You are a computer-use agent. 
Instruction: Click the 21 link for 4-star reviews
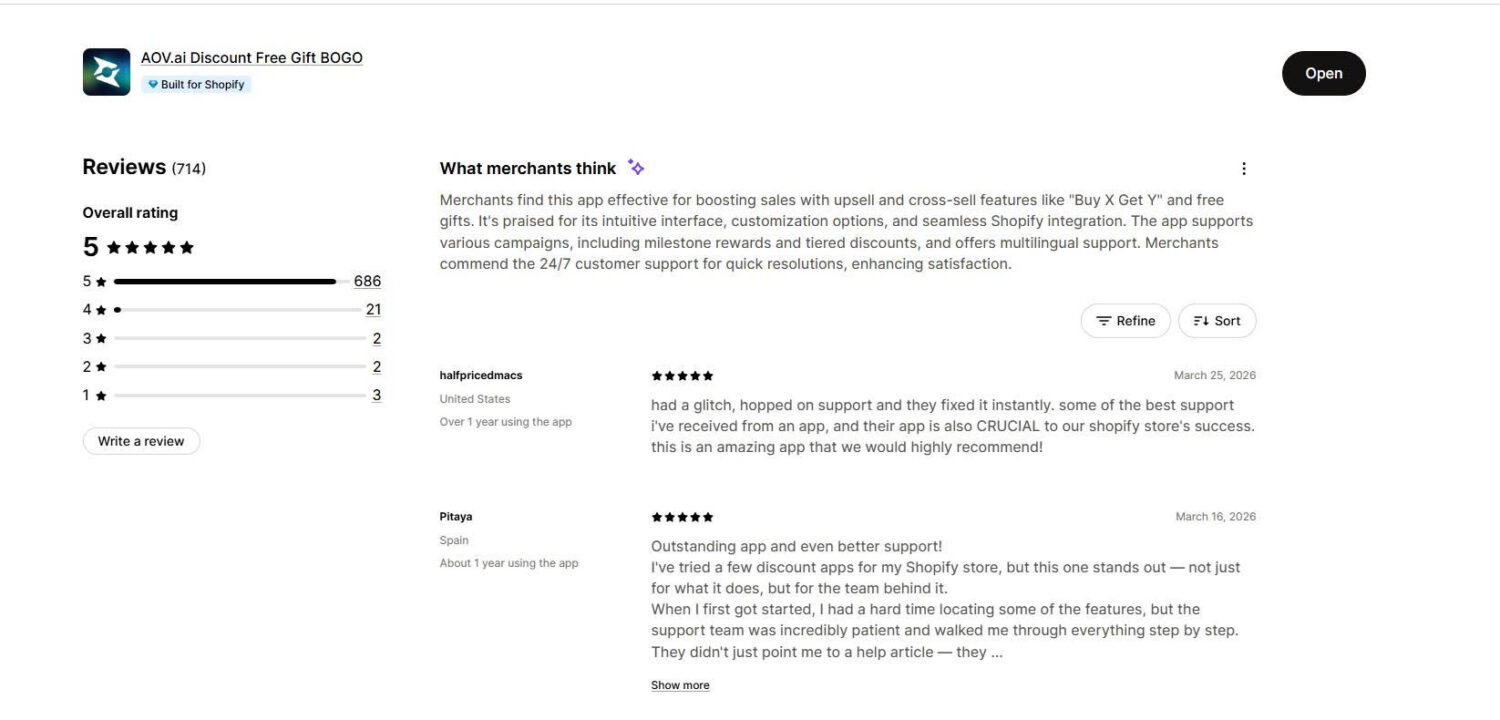[374, 309]
